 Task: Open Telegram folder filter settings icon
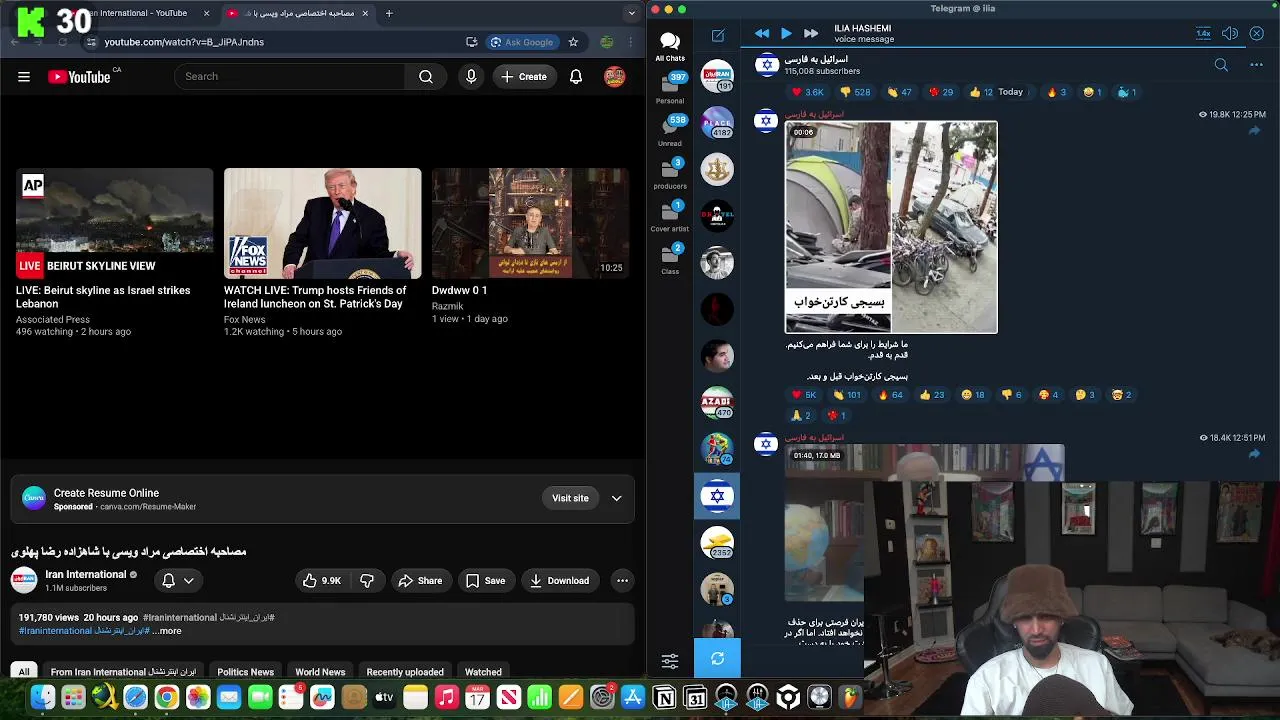pos(670,661)
